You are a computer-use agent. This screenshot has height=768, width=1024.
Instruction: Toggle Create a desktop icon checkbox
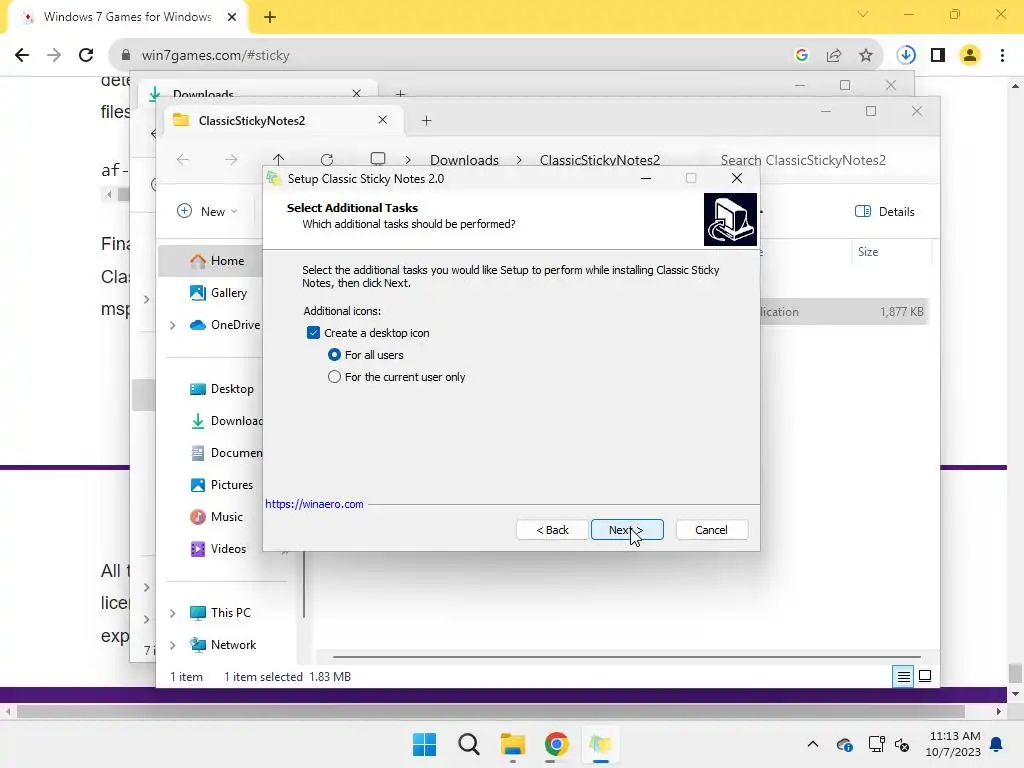313,333
